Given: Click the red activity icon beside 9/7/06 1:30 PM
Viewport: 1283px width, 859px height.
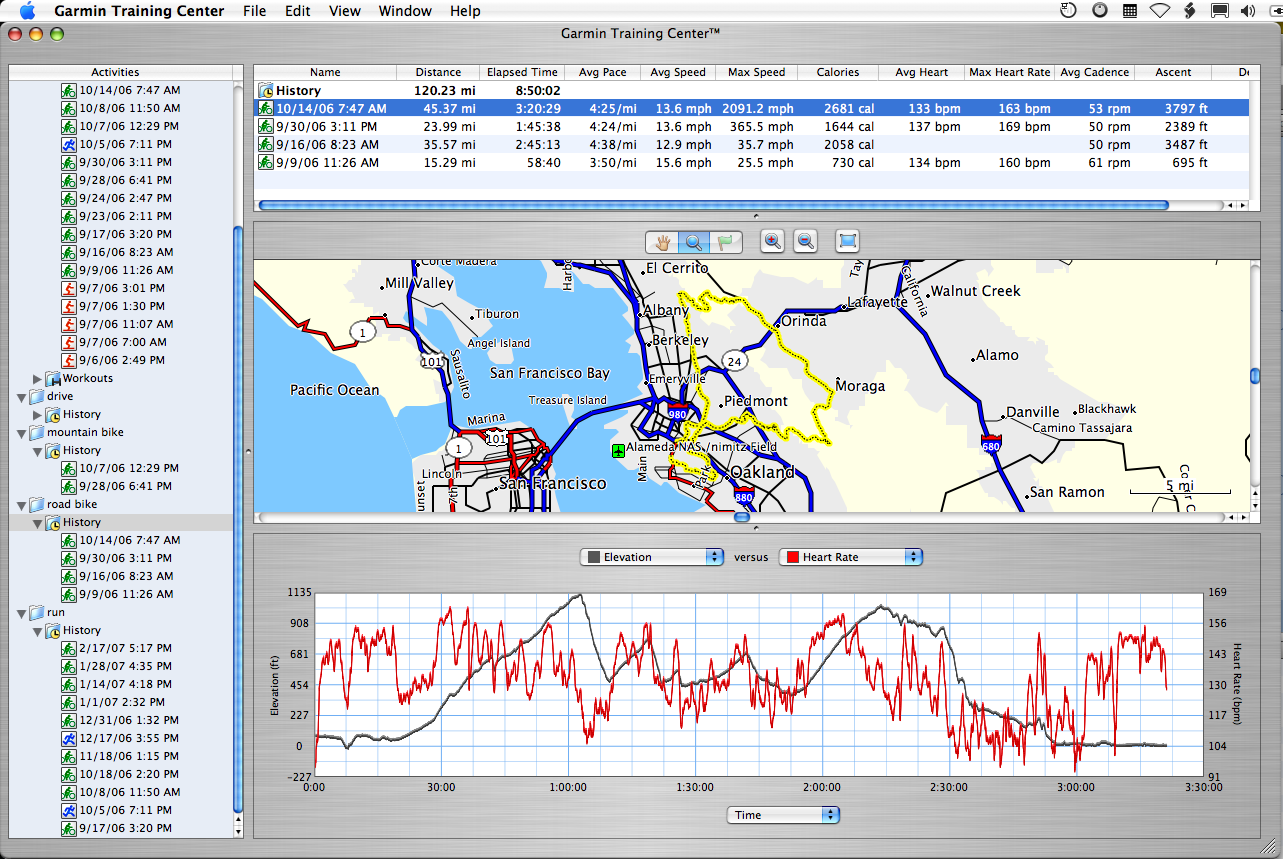Looking at the screenshot, I should (68, 306).
